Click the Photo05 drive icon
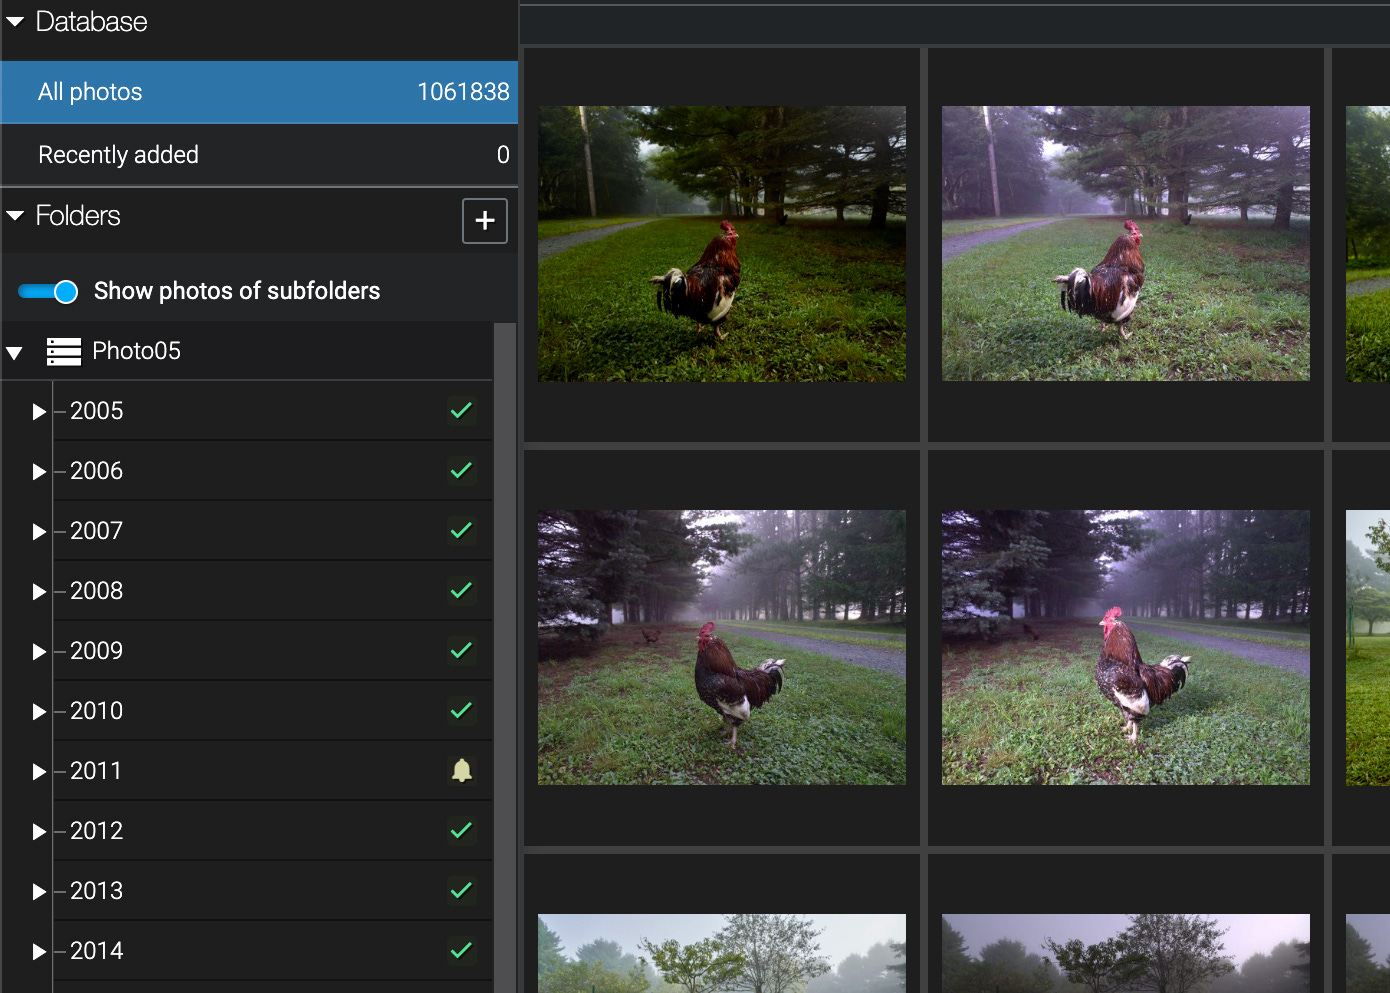The width and height of the screenshot is (1390, 993). [x=64, y=351]
